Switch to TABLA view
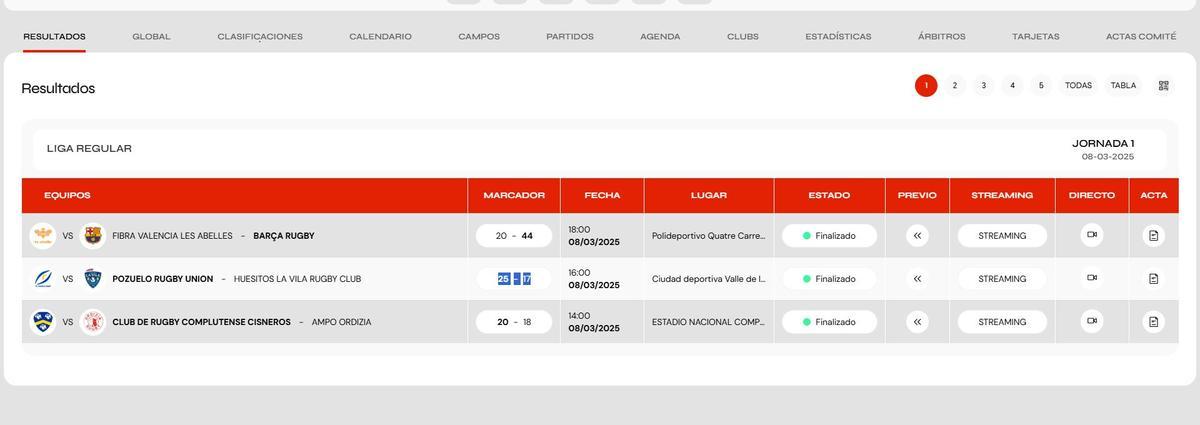This screenshot has width=1200, height=425. (x=1124, y=86)
